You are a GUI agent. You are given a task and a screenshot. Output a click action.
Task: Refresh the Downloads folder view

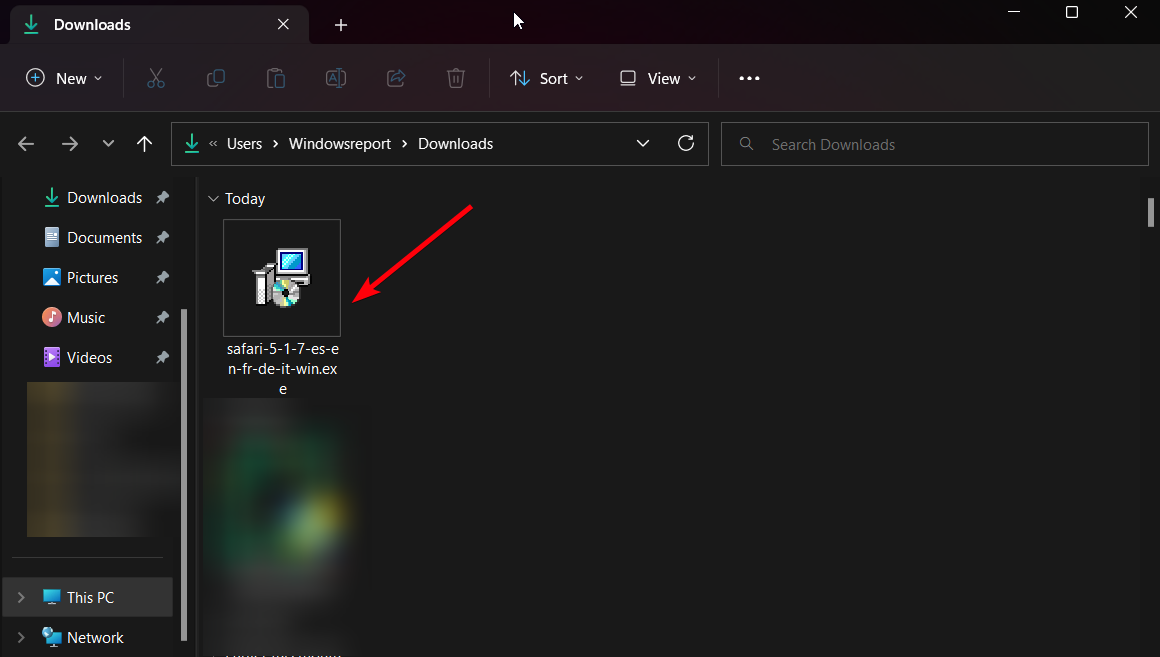click(x=686, y=144)
